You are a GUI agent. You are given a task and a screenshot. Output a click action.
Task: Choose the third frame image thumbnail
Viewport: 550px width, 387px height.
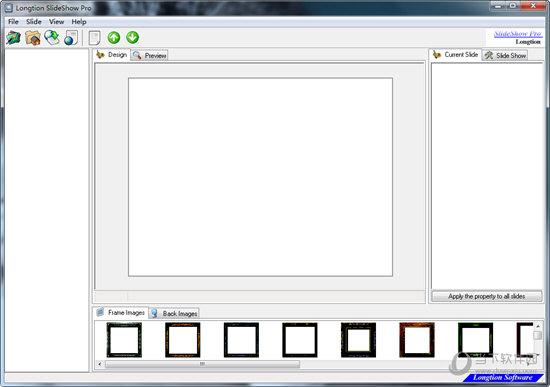pyautogui.click(x=241, y=340)
